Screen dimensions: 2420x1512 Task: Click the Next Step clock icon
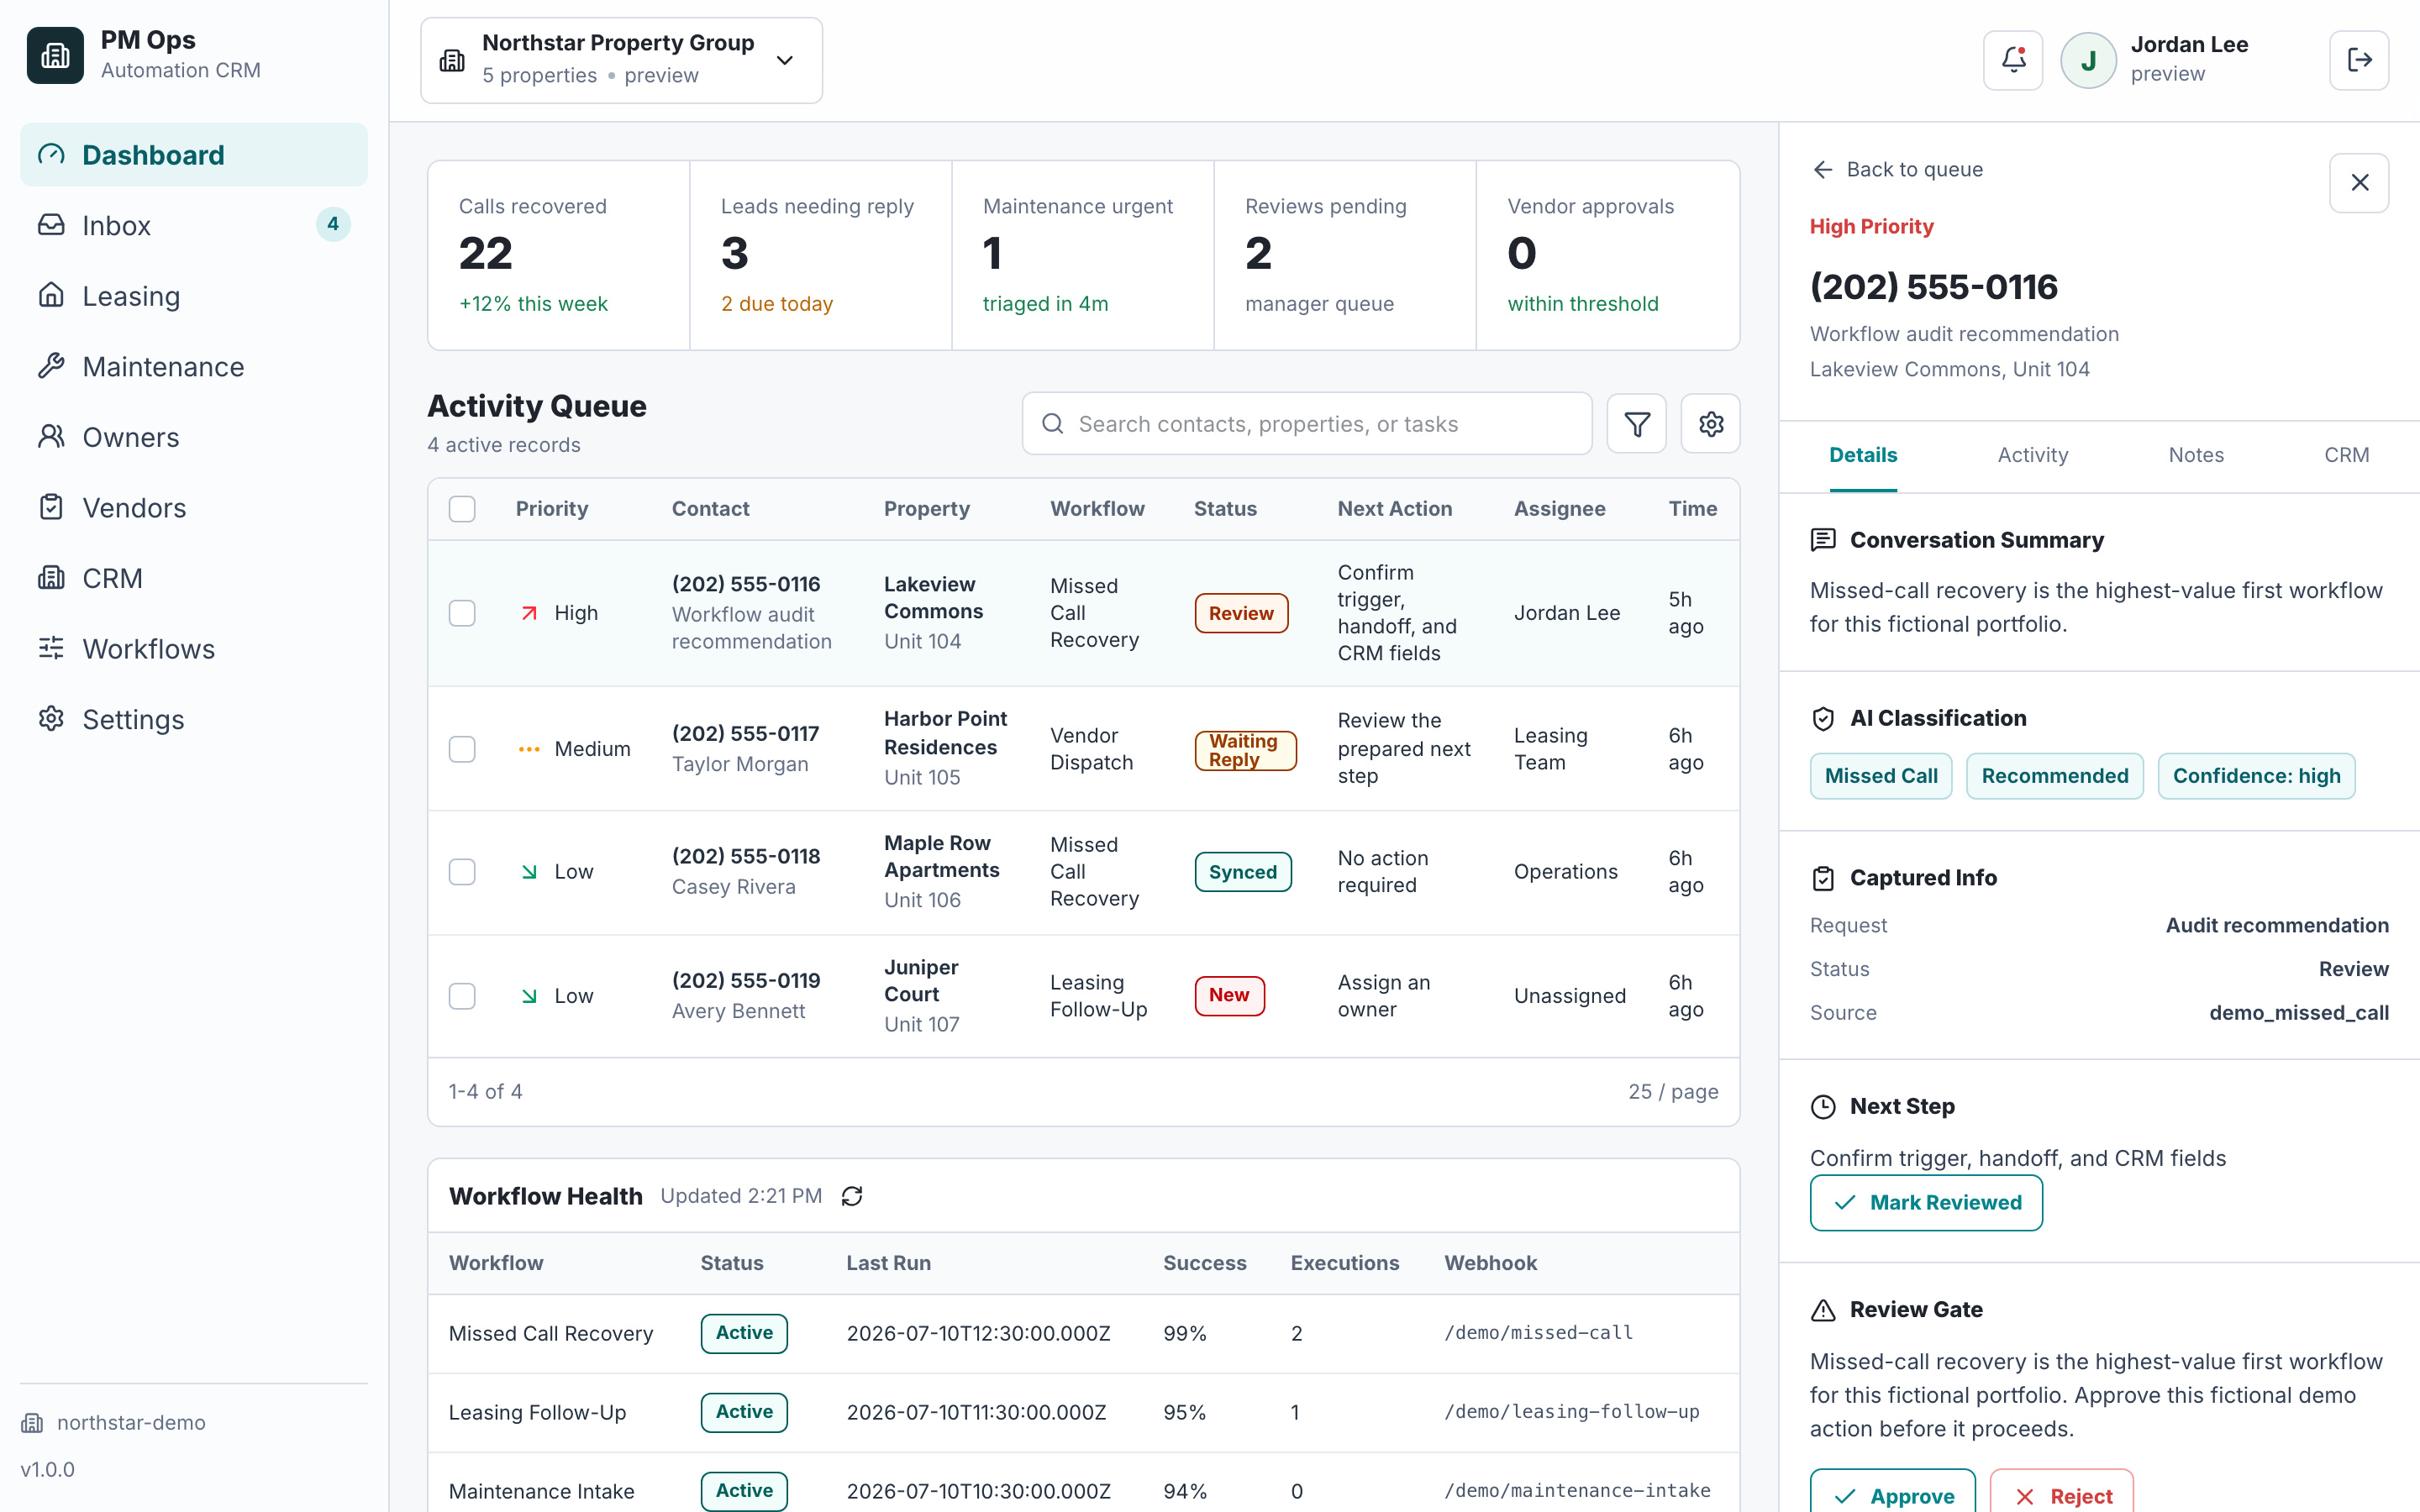tap(1823, 1106)
